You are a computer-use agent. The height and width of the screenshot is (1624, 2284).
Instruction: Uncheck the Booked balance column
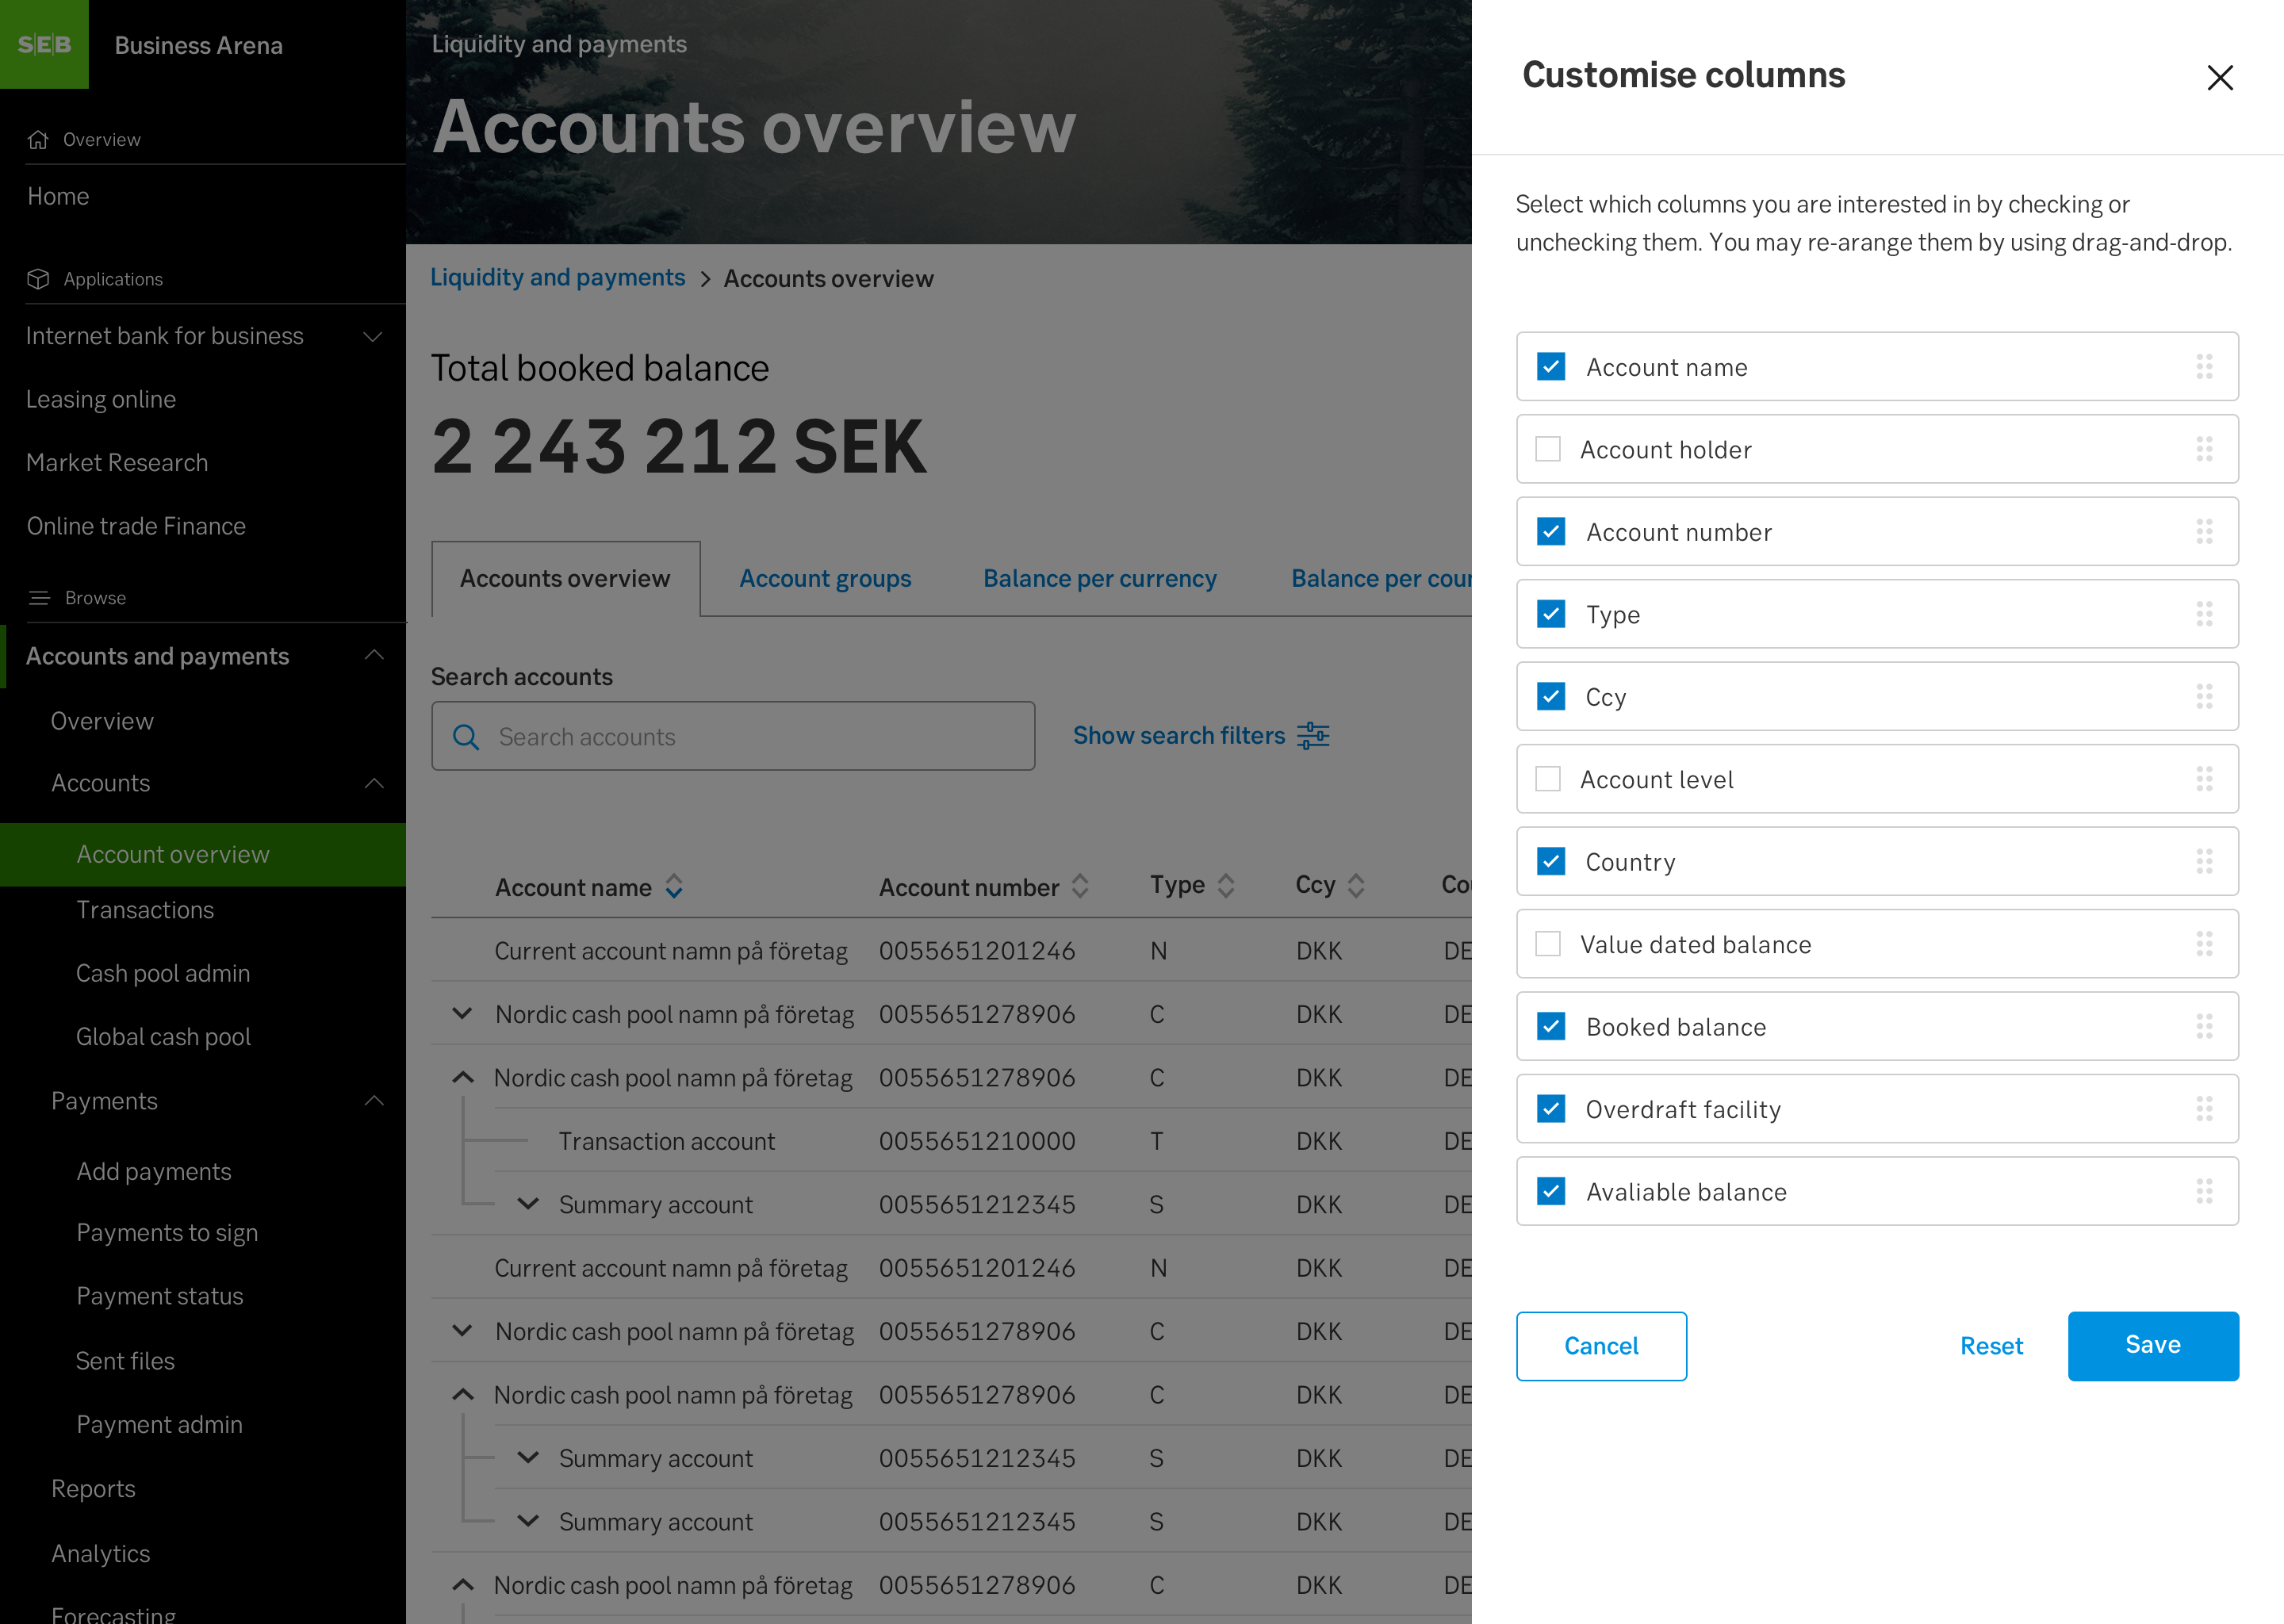coord(1551,1027)
